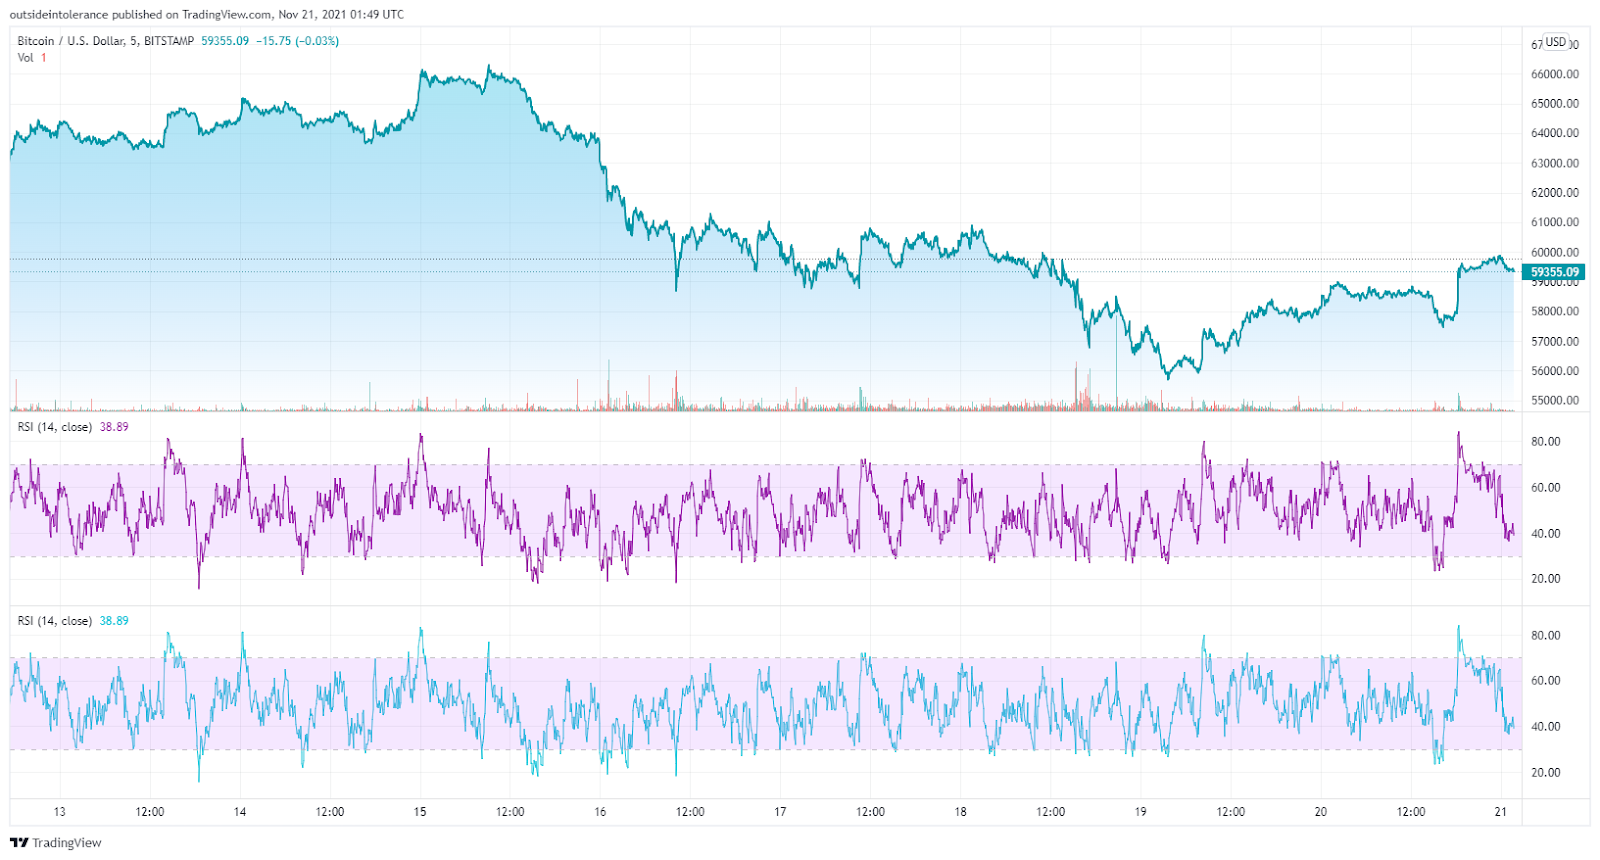Click the day 13 label on time axis

pos(60,812)
